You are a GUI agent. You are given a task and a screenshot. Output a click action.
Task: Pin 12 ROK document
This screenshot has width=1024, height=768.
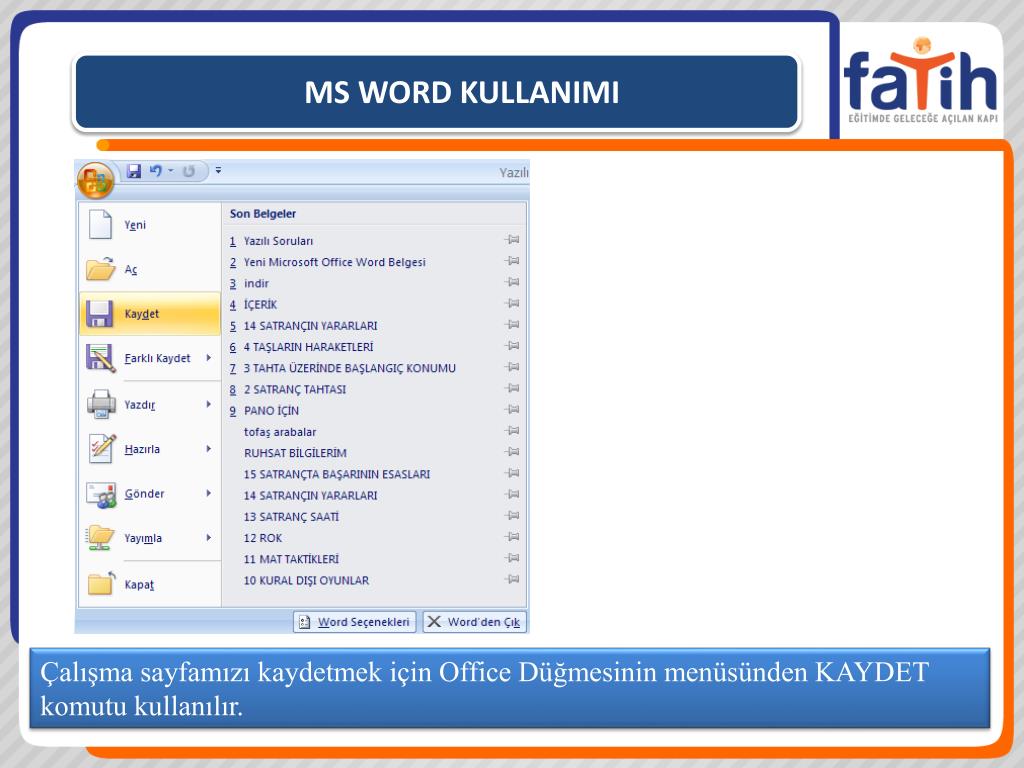pos(513,537)
